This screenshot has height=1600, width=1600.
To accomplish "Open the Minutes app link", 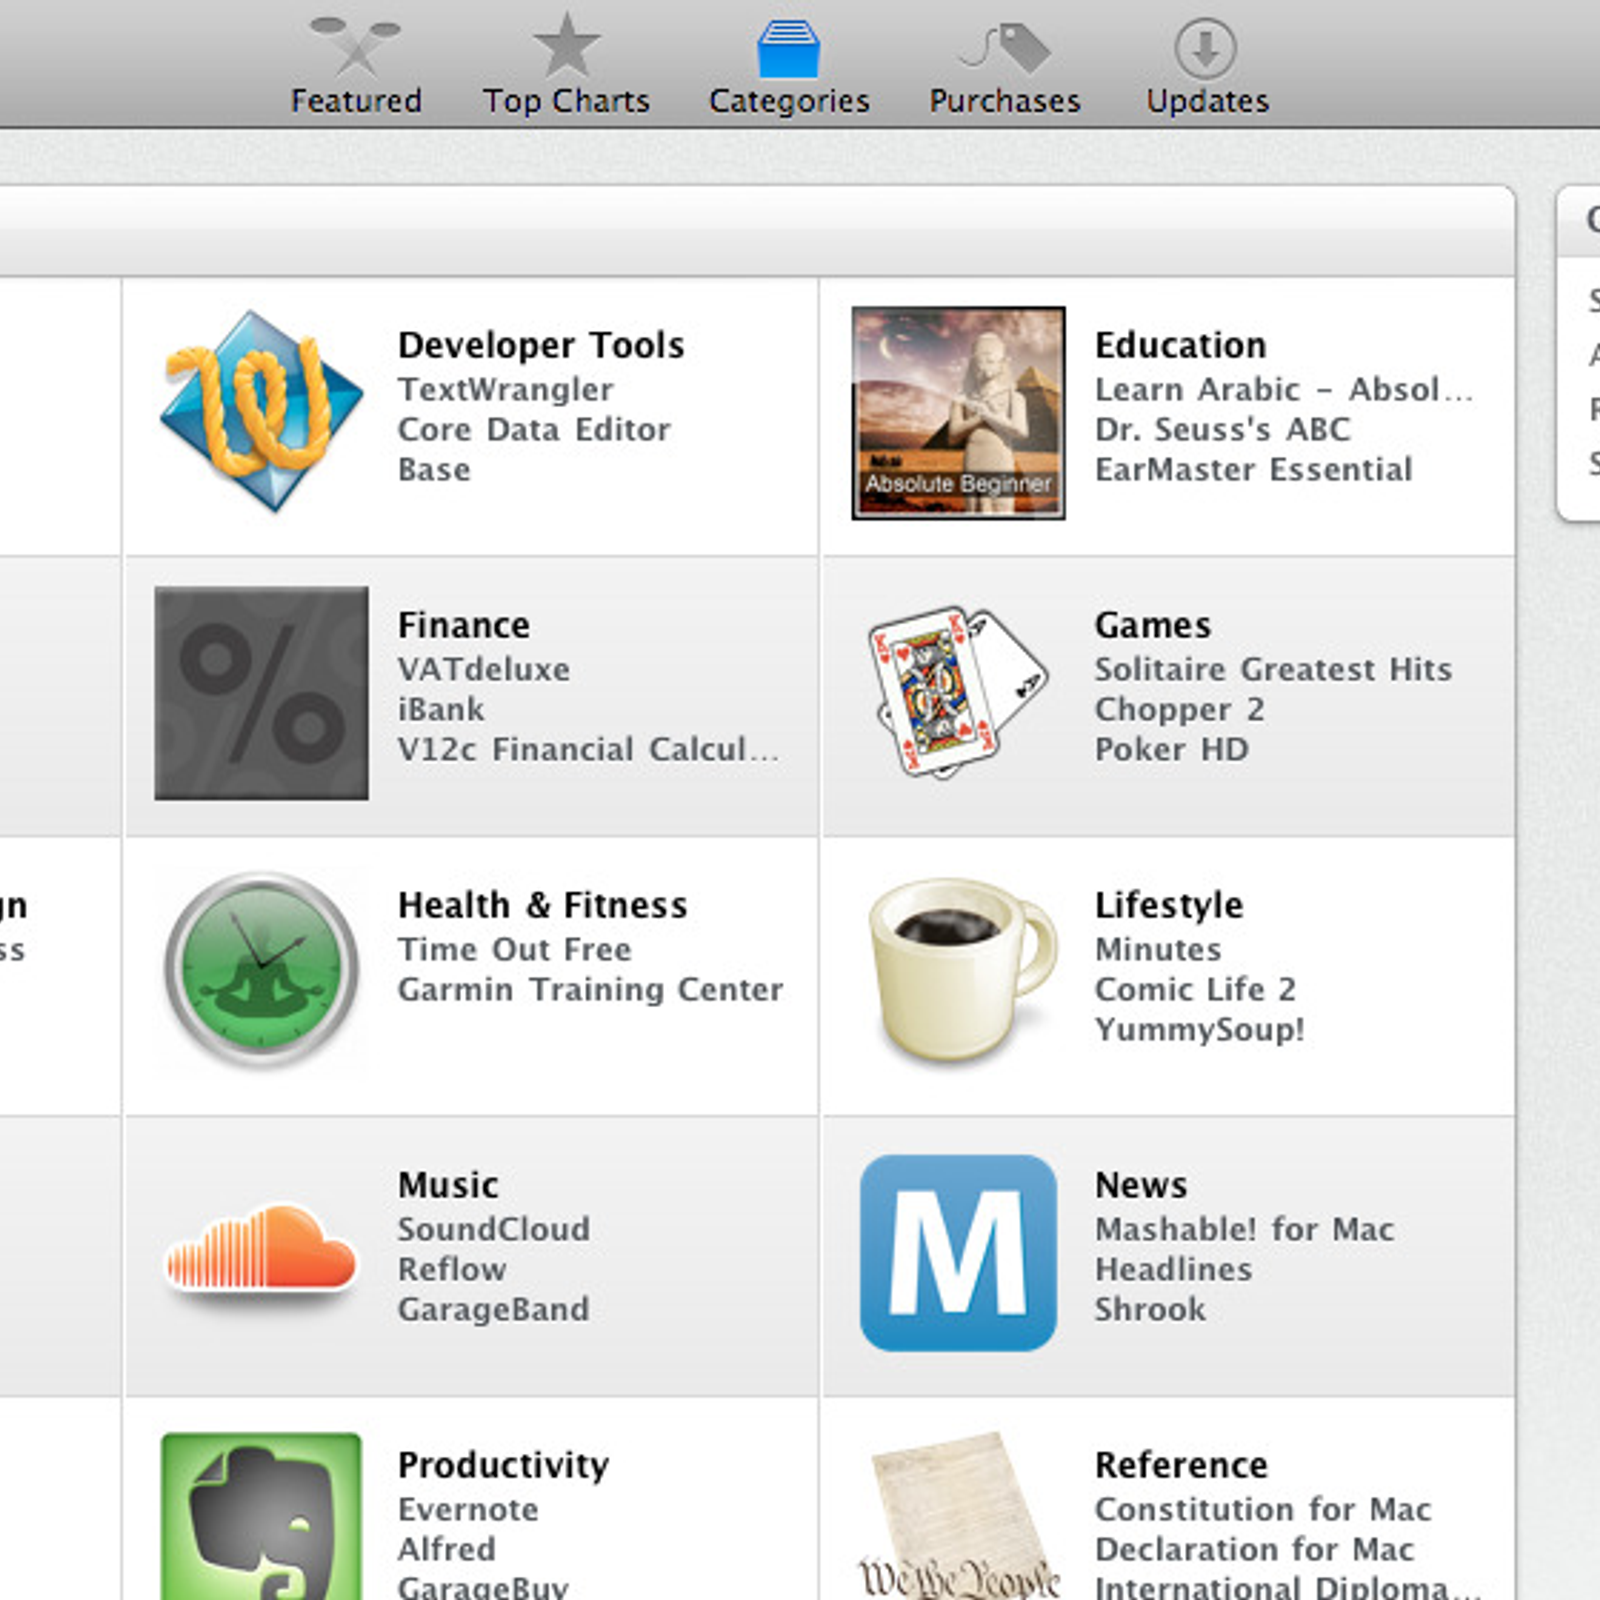I will pos(1158,950).
